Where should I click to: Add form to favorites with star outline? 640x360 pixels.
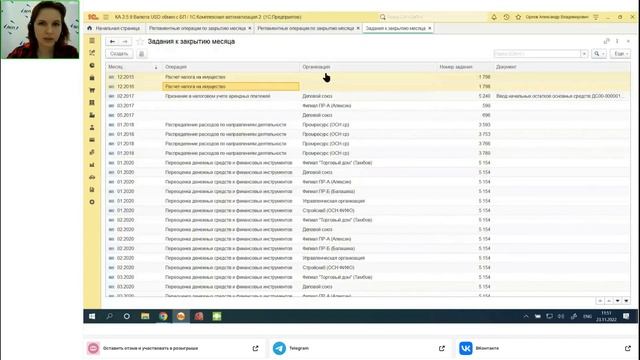pyautogui.click(x=140, y=42)
